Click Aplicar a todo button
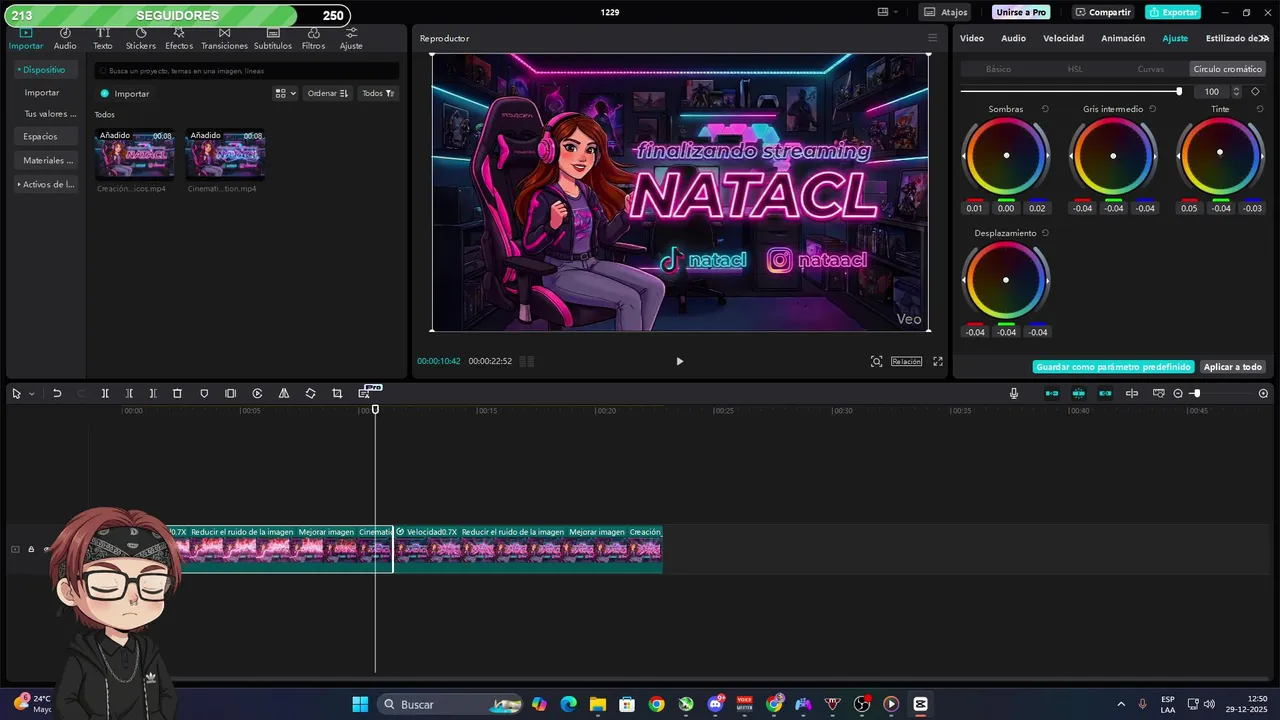Viewport: 1280px width, 720px height. click(1233, 367)
